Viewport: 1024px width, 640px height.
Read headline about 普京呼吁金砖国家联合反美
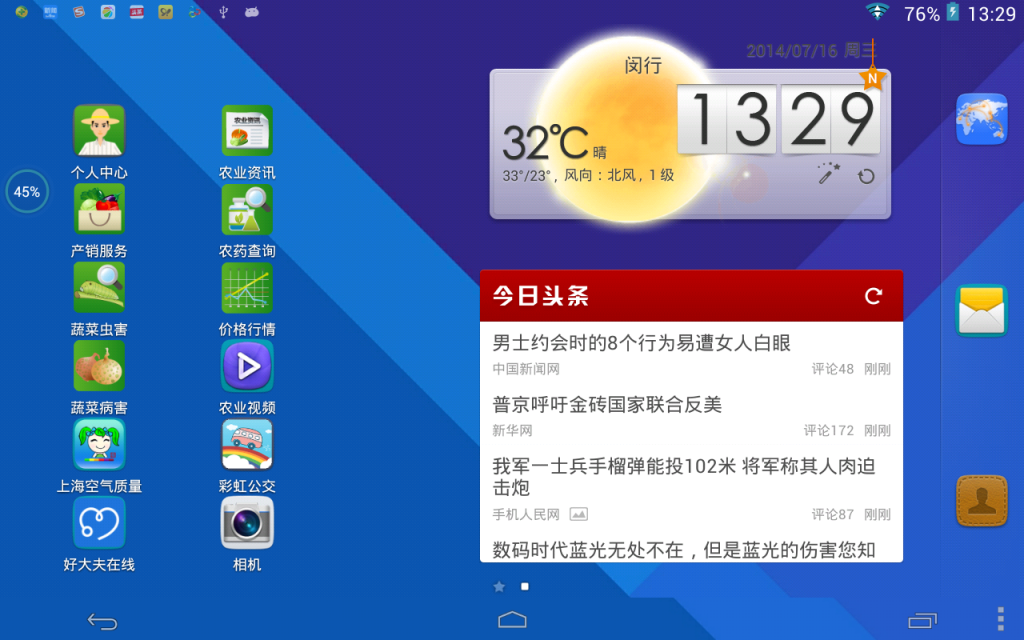606,405
